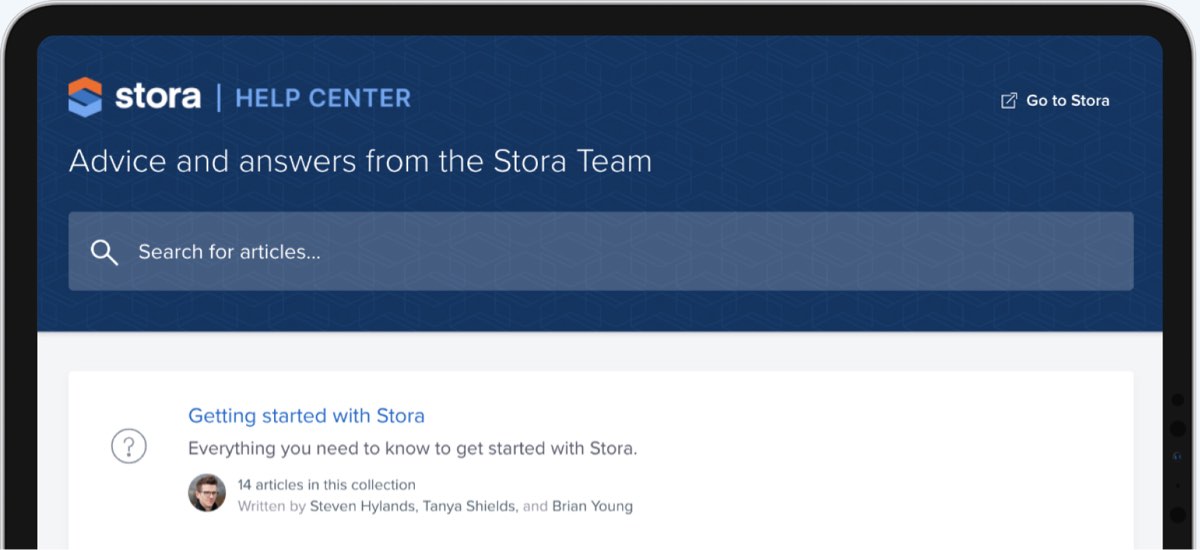The width and height of the screenshot is (1200, 550).
Task: Click the magnifying glass search icon
Action: pyautogui.click(x=104, y=252)
